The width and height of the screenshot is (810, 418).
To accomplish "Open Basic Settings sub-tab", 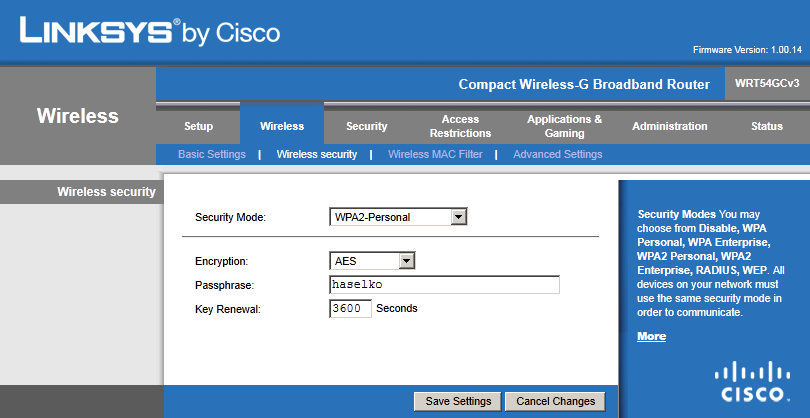I will 212,154.
